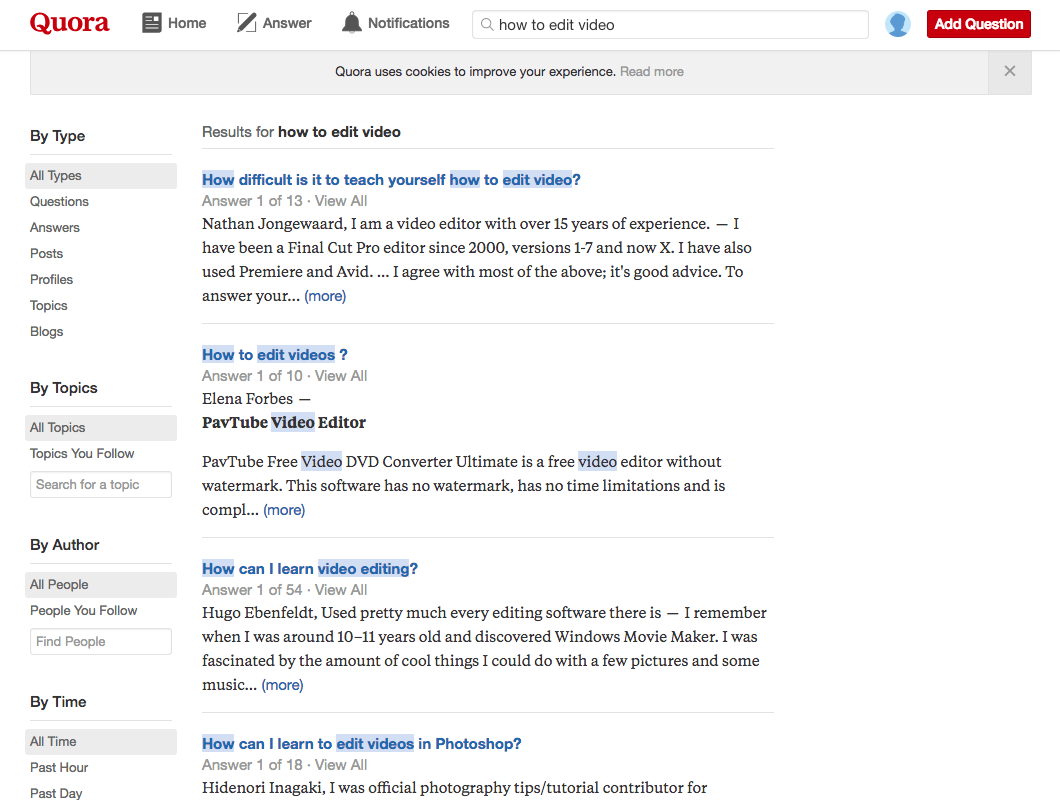Click the Notifications bell icon
Screen dimensions: 1060x800
pos(352,23)
